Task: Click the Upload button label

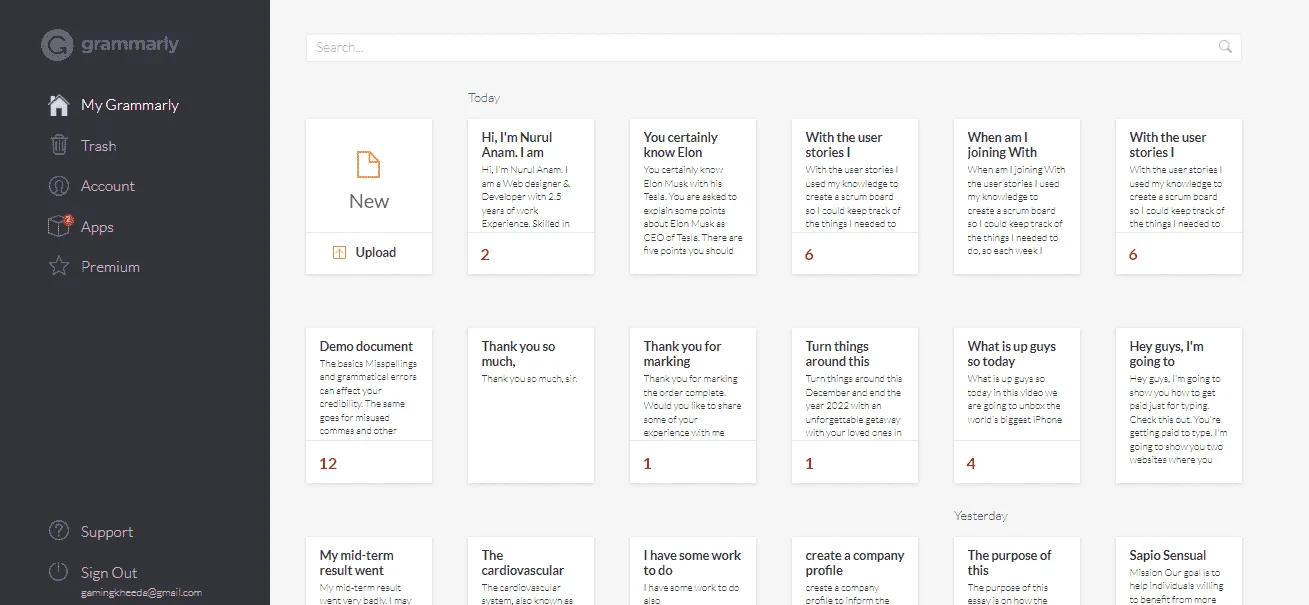Action: [376, 253]
